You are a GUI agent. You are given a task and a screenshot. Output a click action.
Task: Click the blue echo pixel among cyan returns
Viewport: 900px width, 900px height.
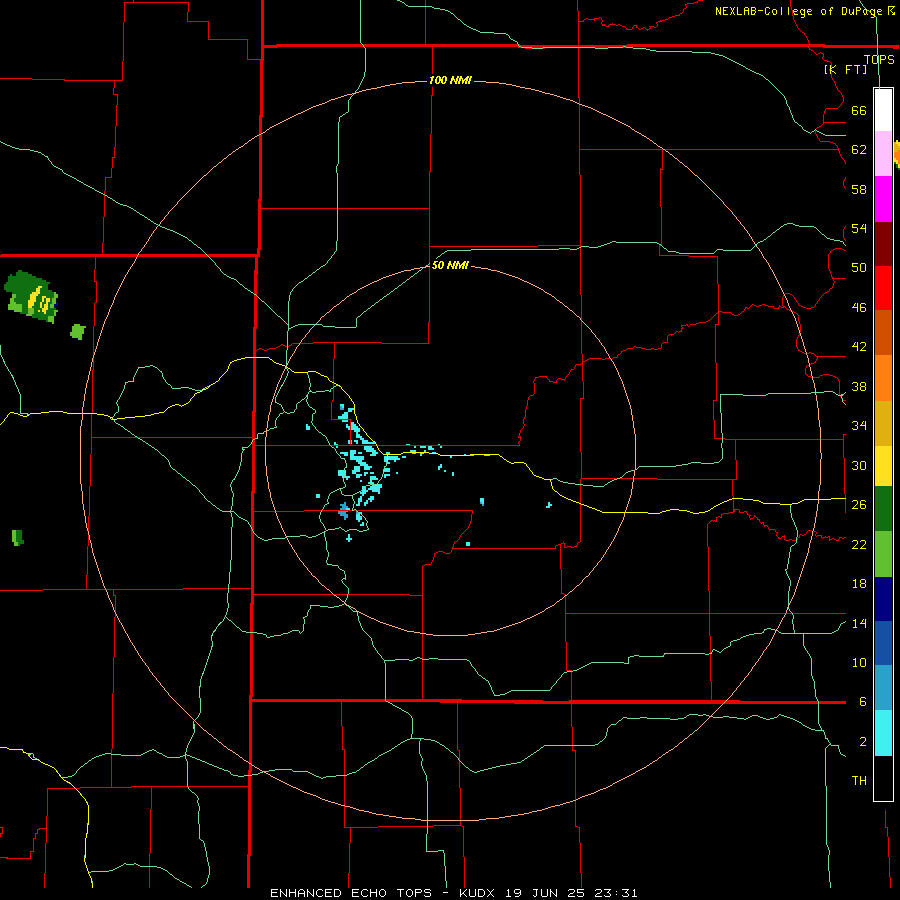pos(344,510)
